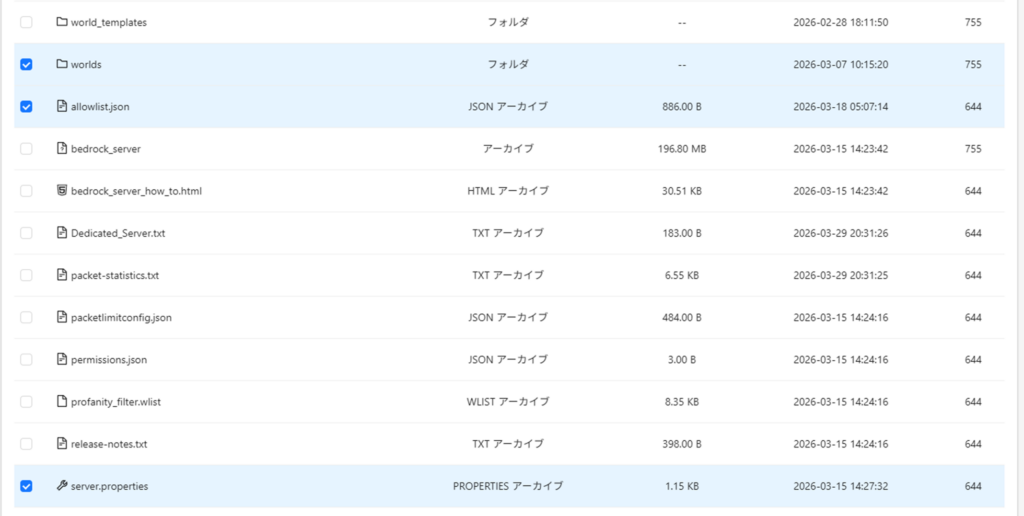Click the profanity_filter.wlist file icon
Viewport: 1024px width, 516px height.
62,402
